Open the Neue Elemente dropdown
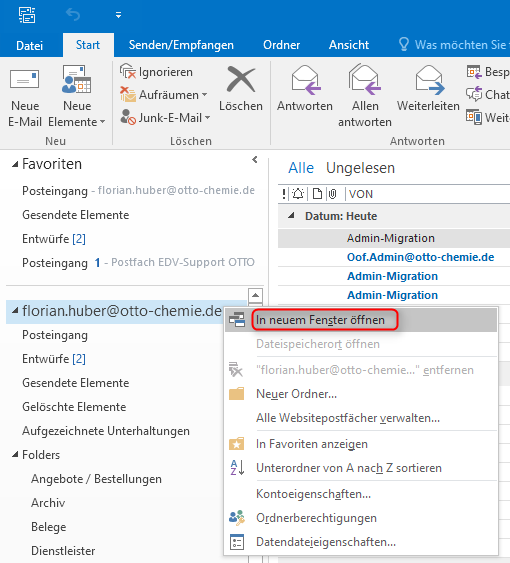The height and width of the screenshot is (563, 510). pyautogui.click(x=76, y=96)
